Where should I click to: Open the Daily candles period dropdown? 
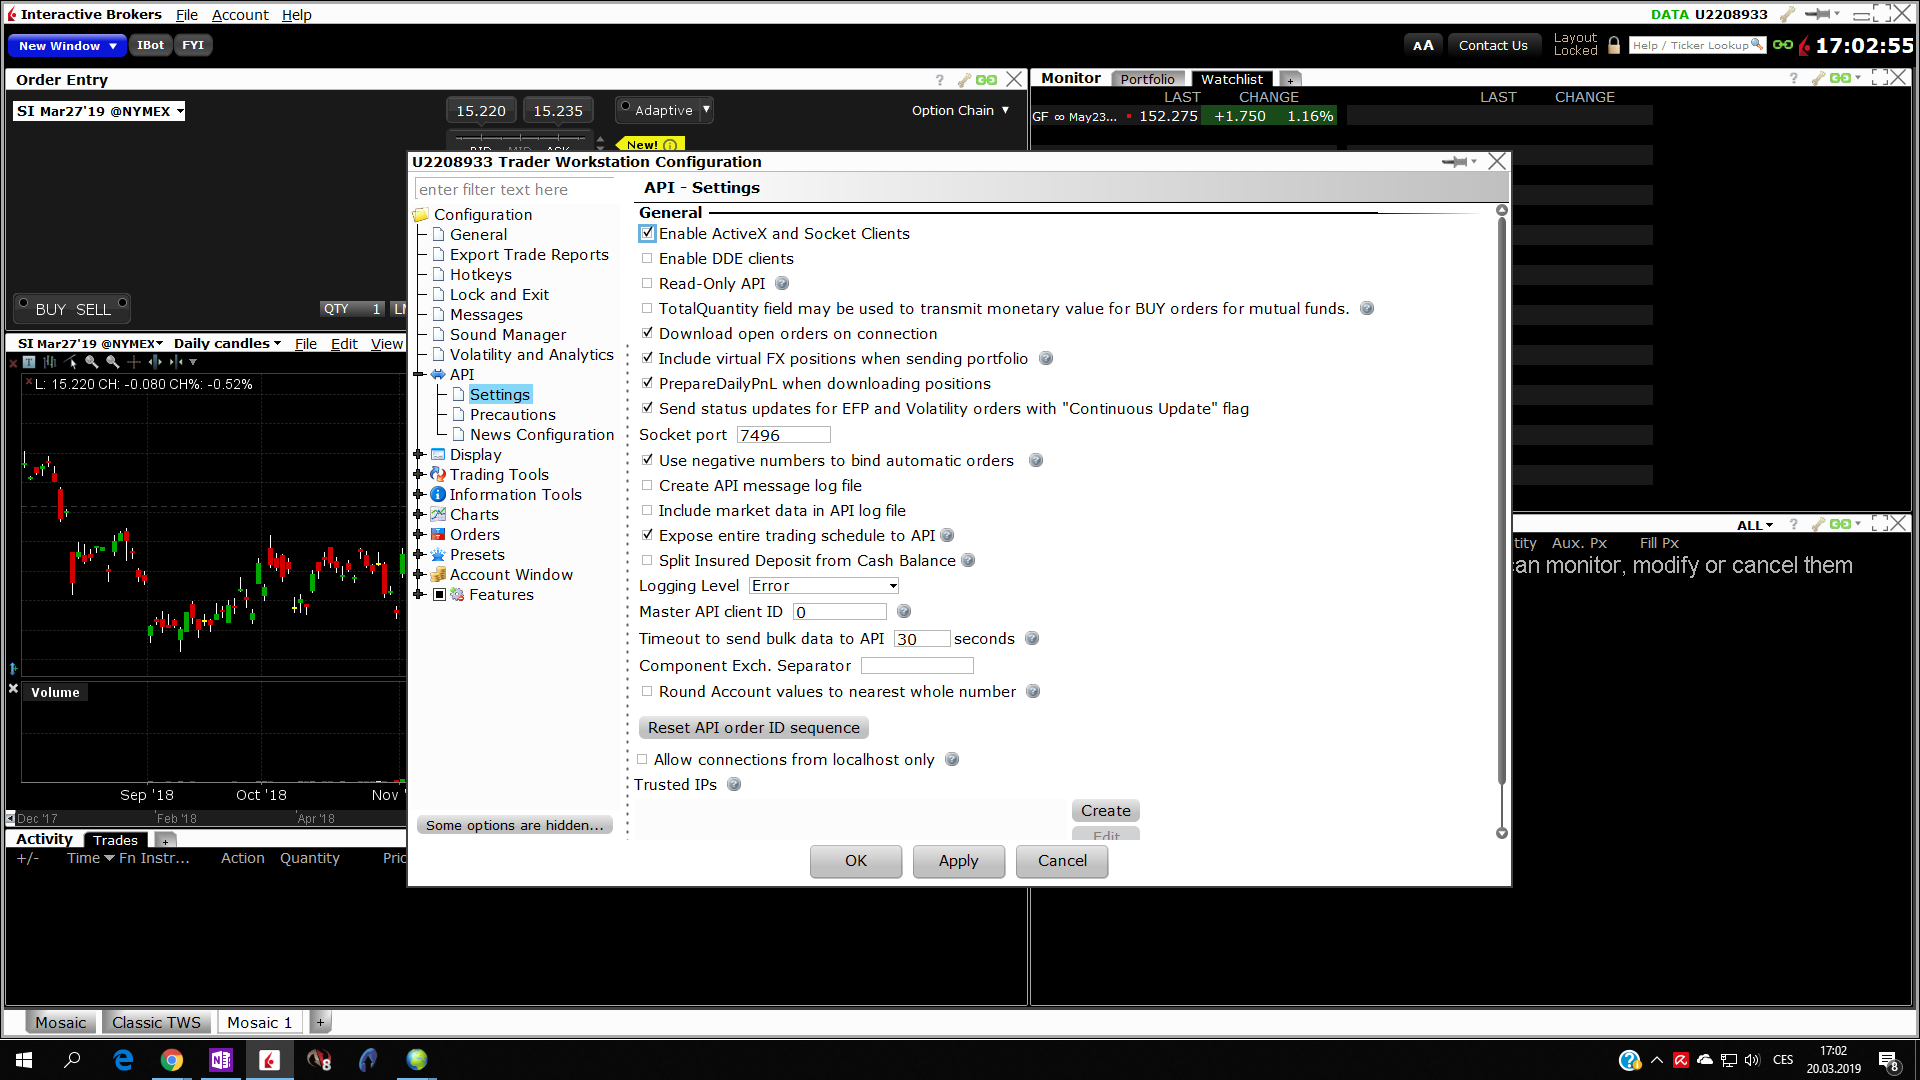click(x=227, y=344)
